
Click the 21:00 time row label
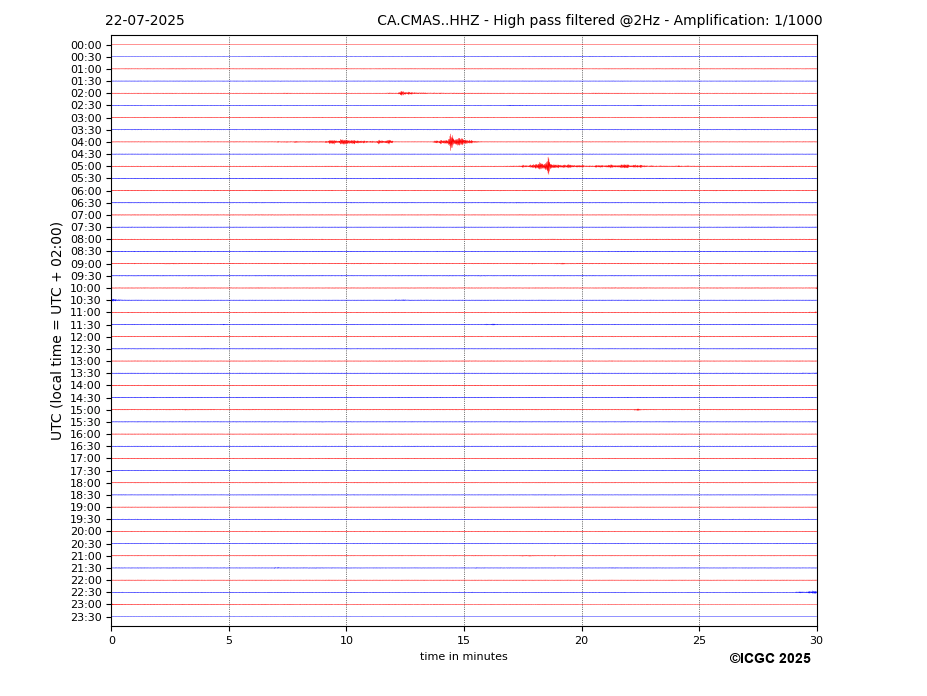click(x=86, y=556)
